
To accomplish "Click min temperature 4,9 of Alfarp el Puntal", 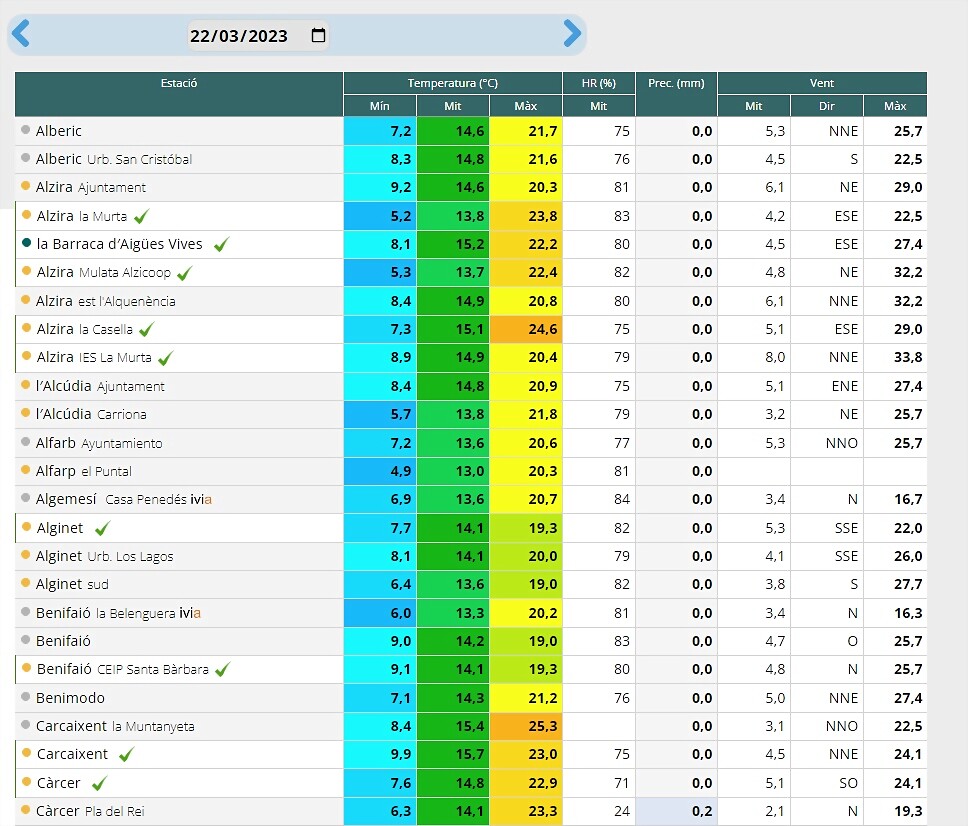I will (x=380, y=471).
